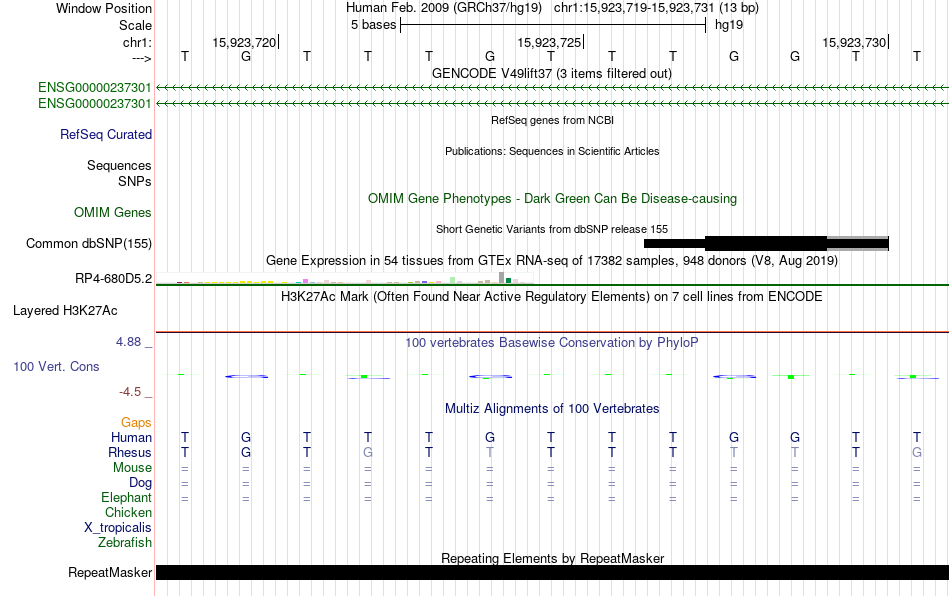The height and width of the screenshot is (596, 950).
Task: Open the Multiz Alignments of 100 Vertebrates title
Action: point(552,408)
